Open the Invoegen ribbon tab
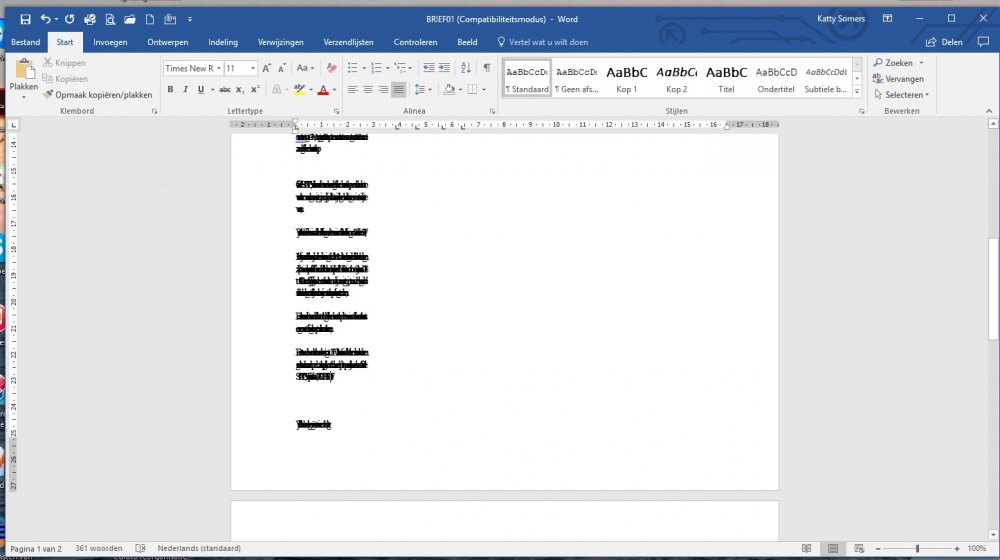This screenshot has height=560, width=1000. point(110,42)
